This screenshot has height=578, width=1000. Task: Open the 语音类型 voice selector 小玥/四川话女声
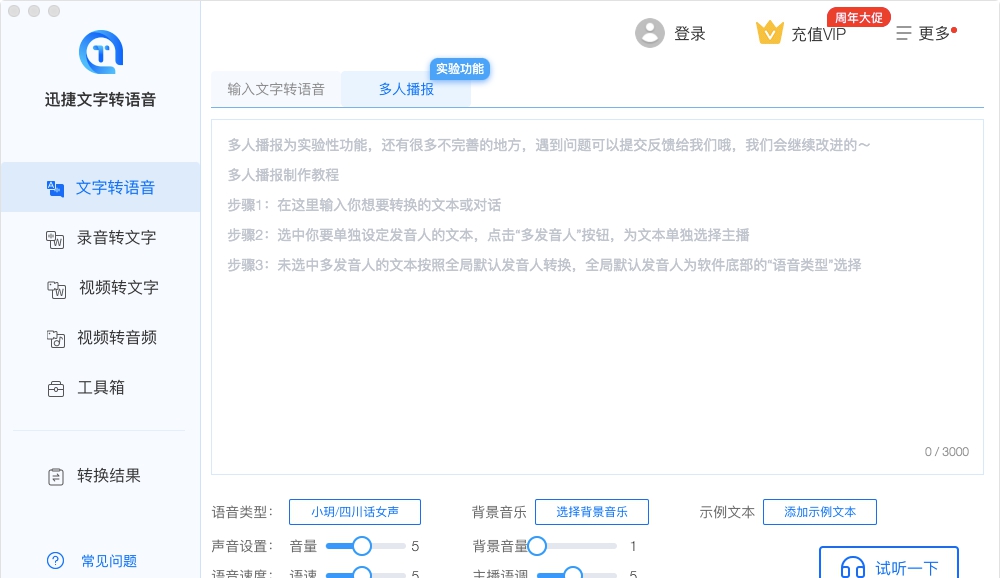coord(355,511)
